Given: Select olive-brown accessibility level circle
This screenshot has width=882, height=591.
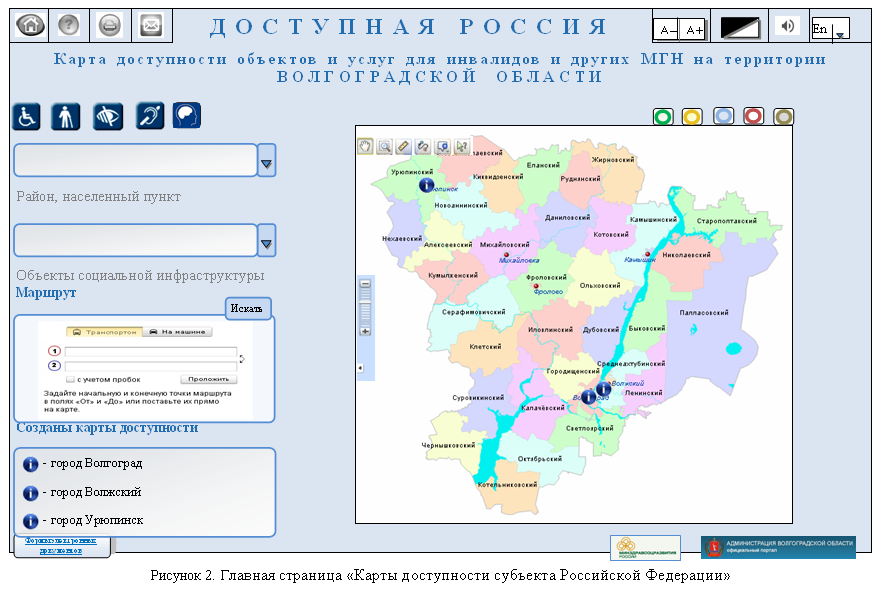Looking at the screenshot, I should click(x=784, y=117).
